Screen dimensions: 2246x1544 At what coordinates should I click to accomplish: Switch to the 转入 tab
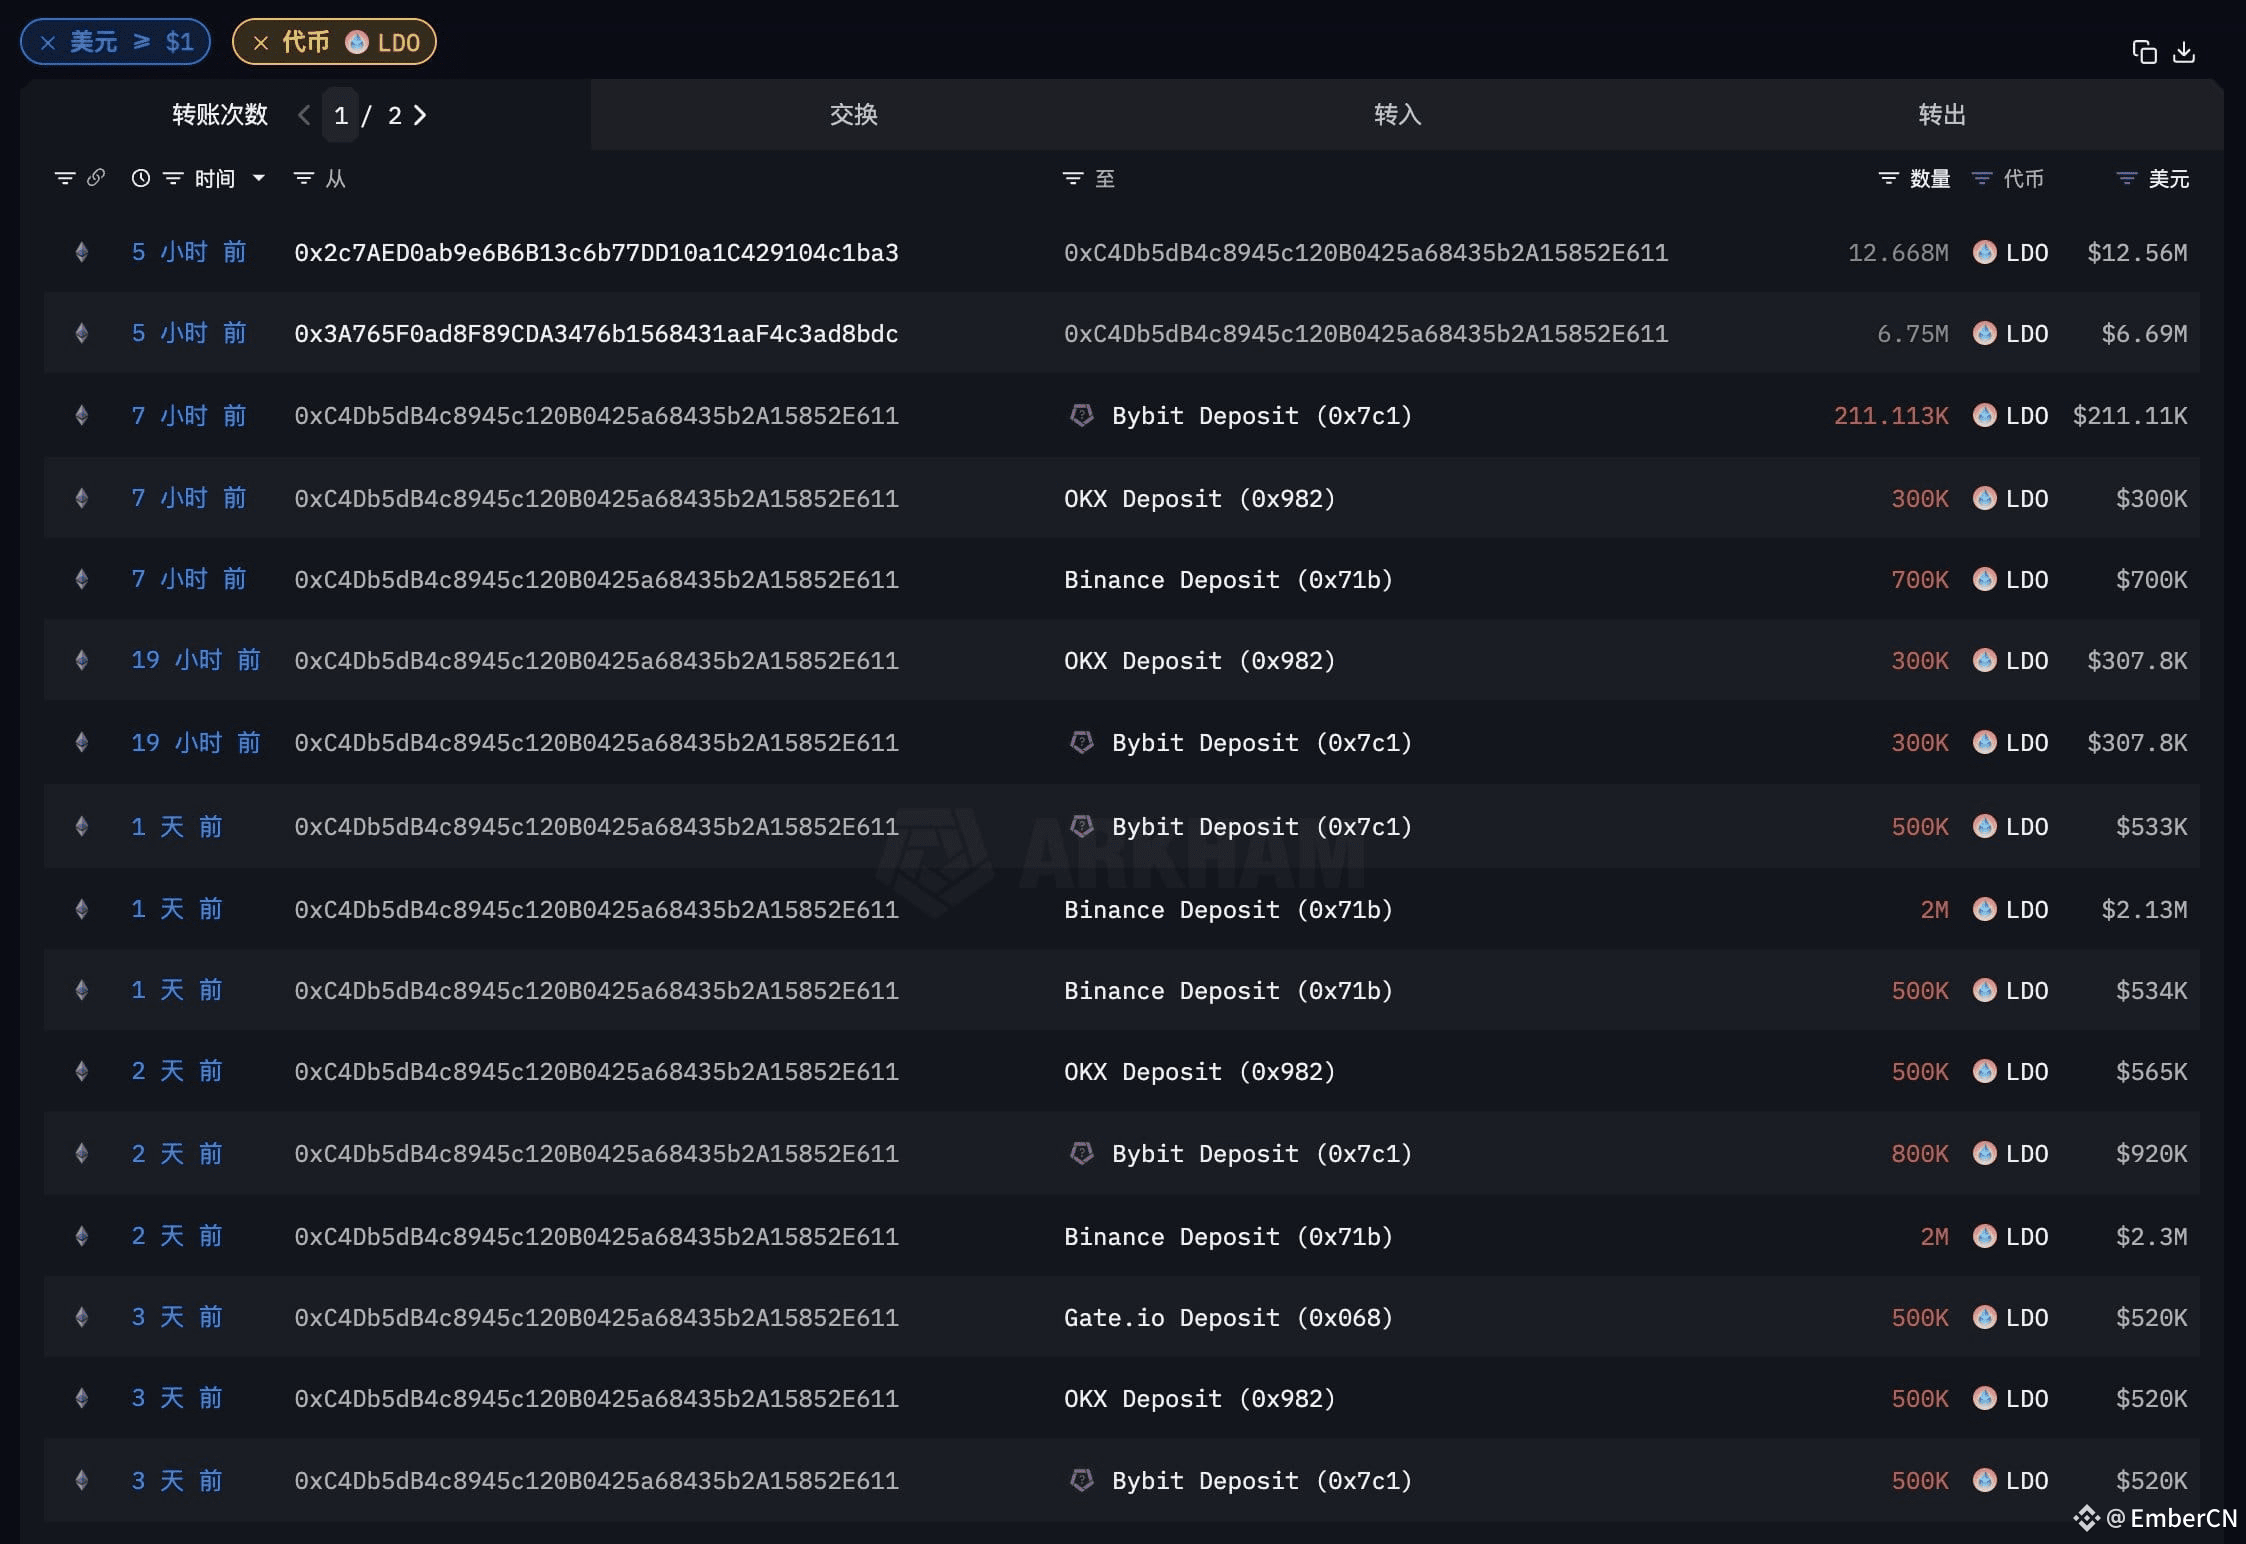point(1397,115)
